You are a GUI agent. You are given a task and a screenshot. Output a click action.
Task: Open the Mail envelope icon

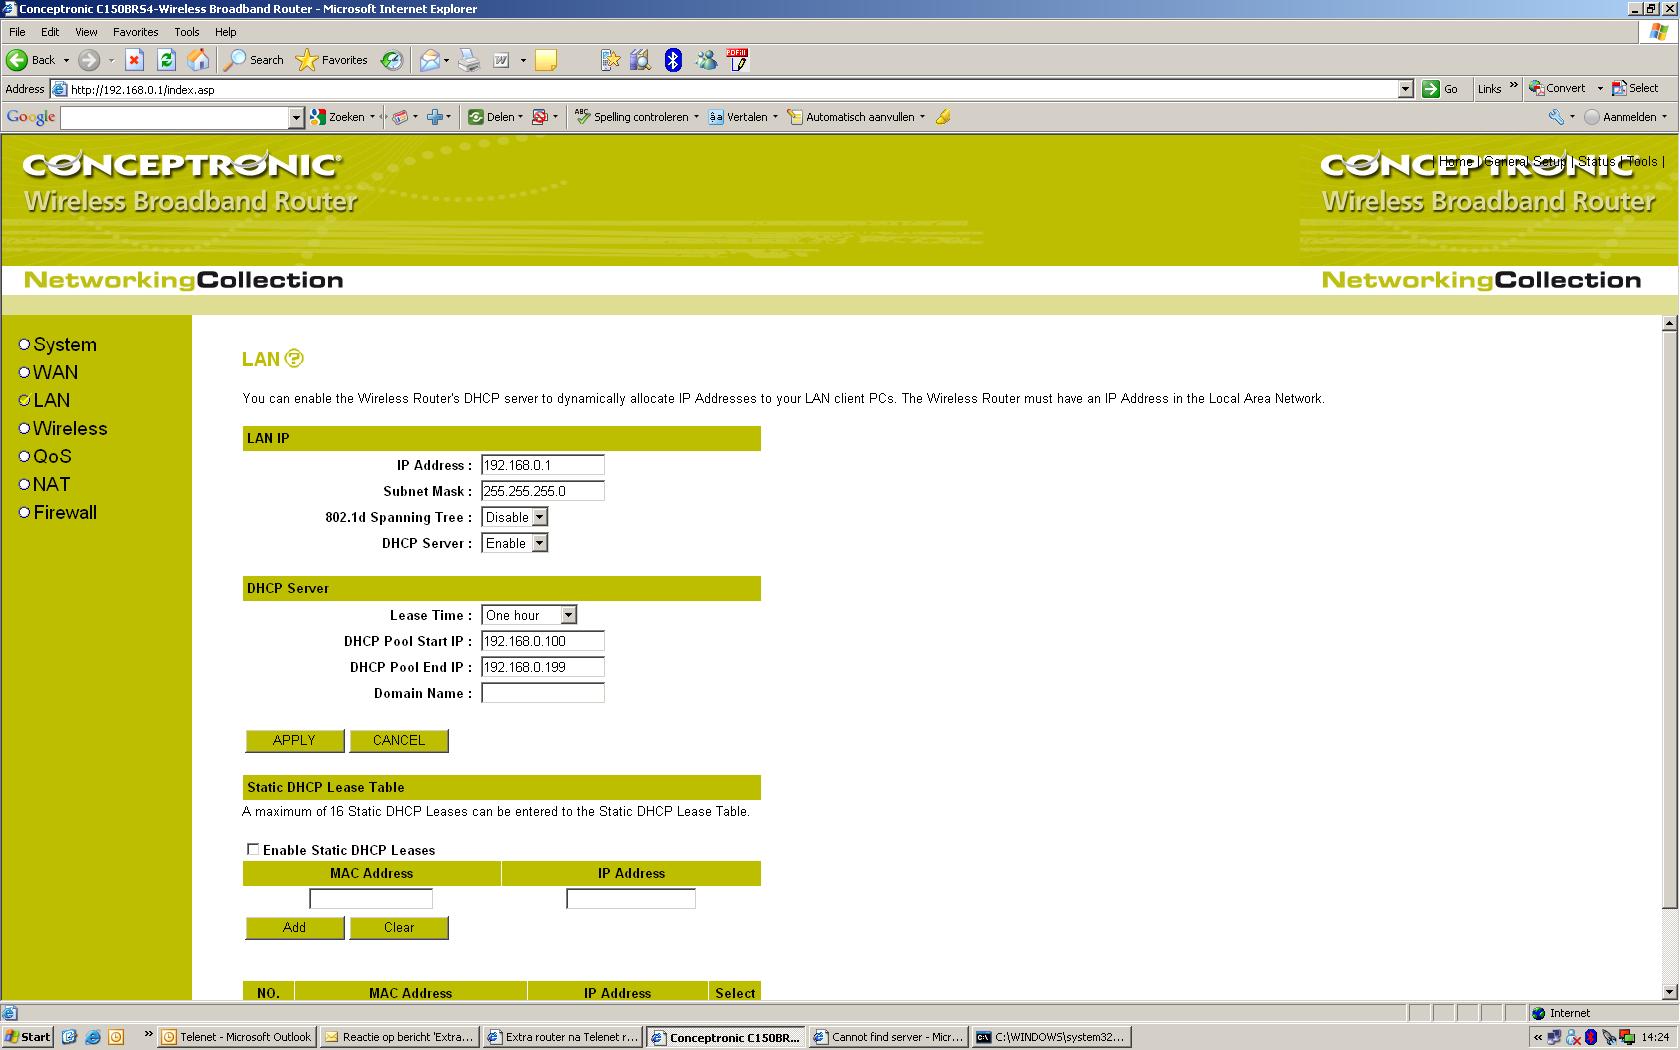click(429, 60)
